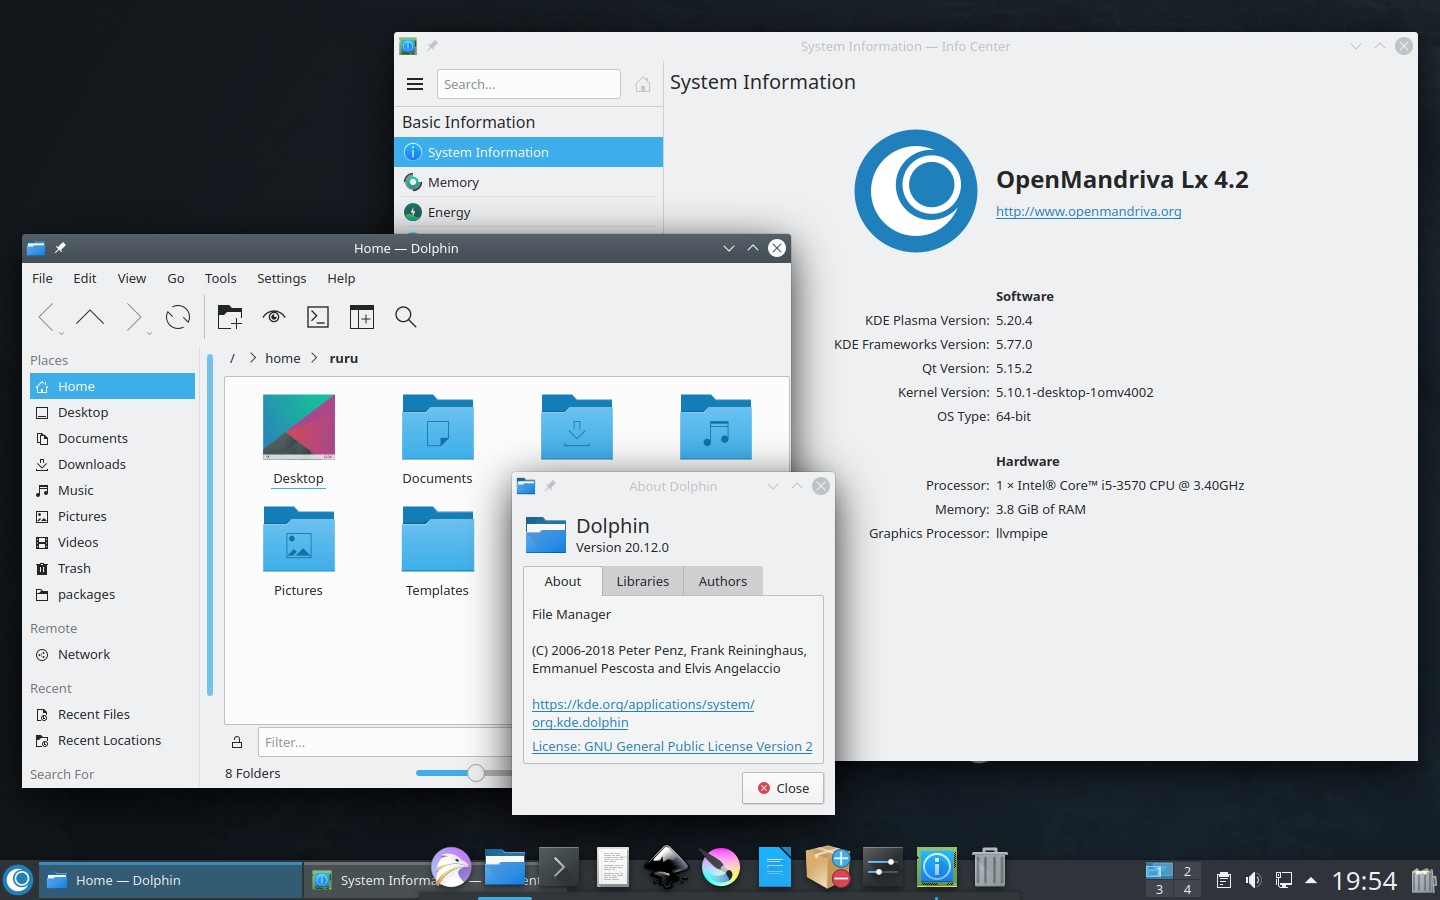This screenshot has height=900, width=1440.
Task: Close the About Dolphin dialog with Close button
Action: click(783, 788)
